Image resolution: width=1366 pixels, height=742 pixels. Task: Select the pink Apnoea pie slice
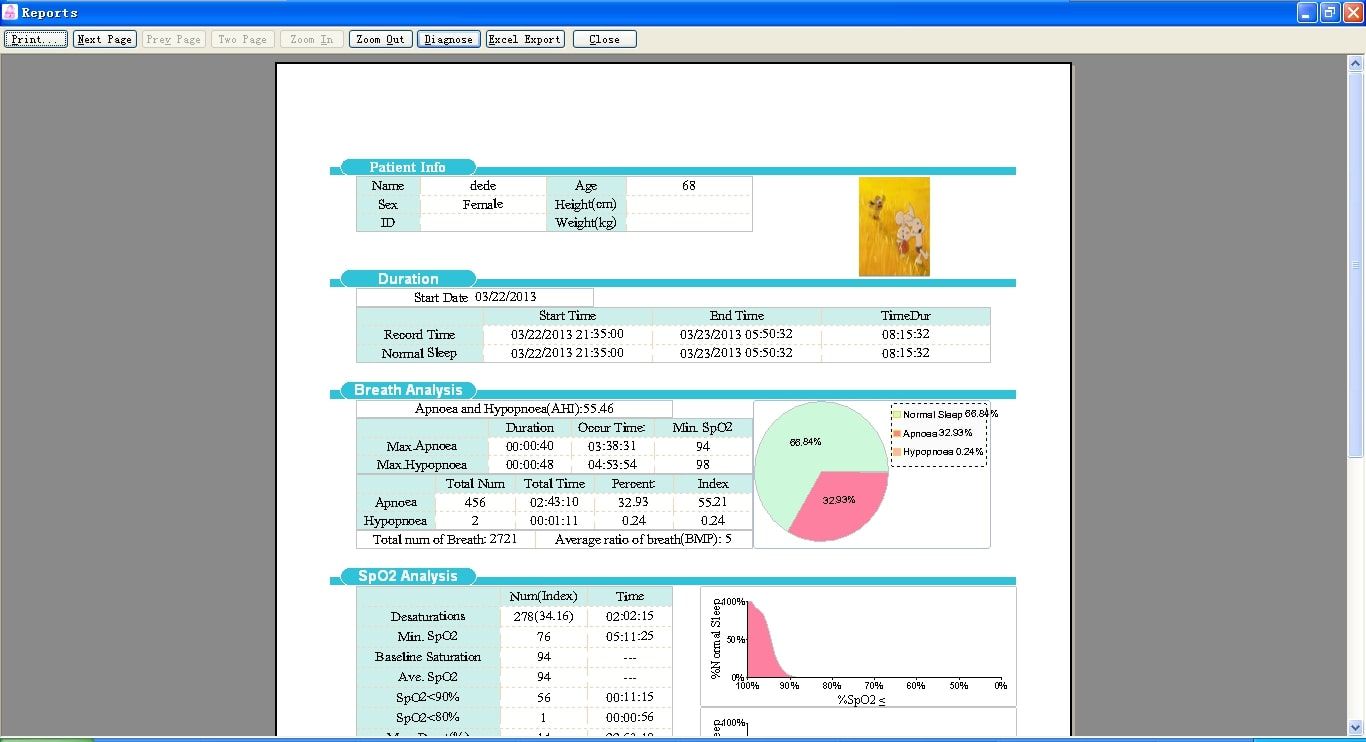click(838, 503)
